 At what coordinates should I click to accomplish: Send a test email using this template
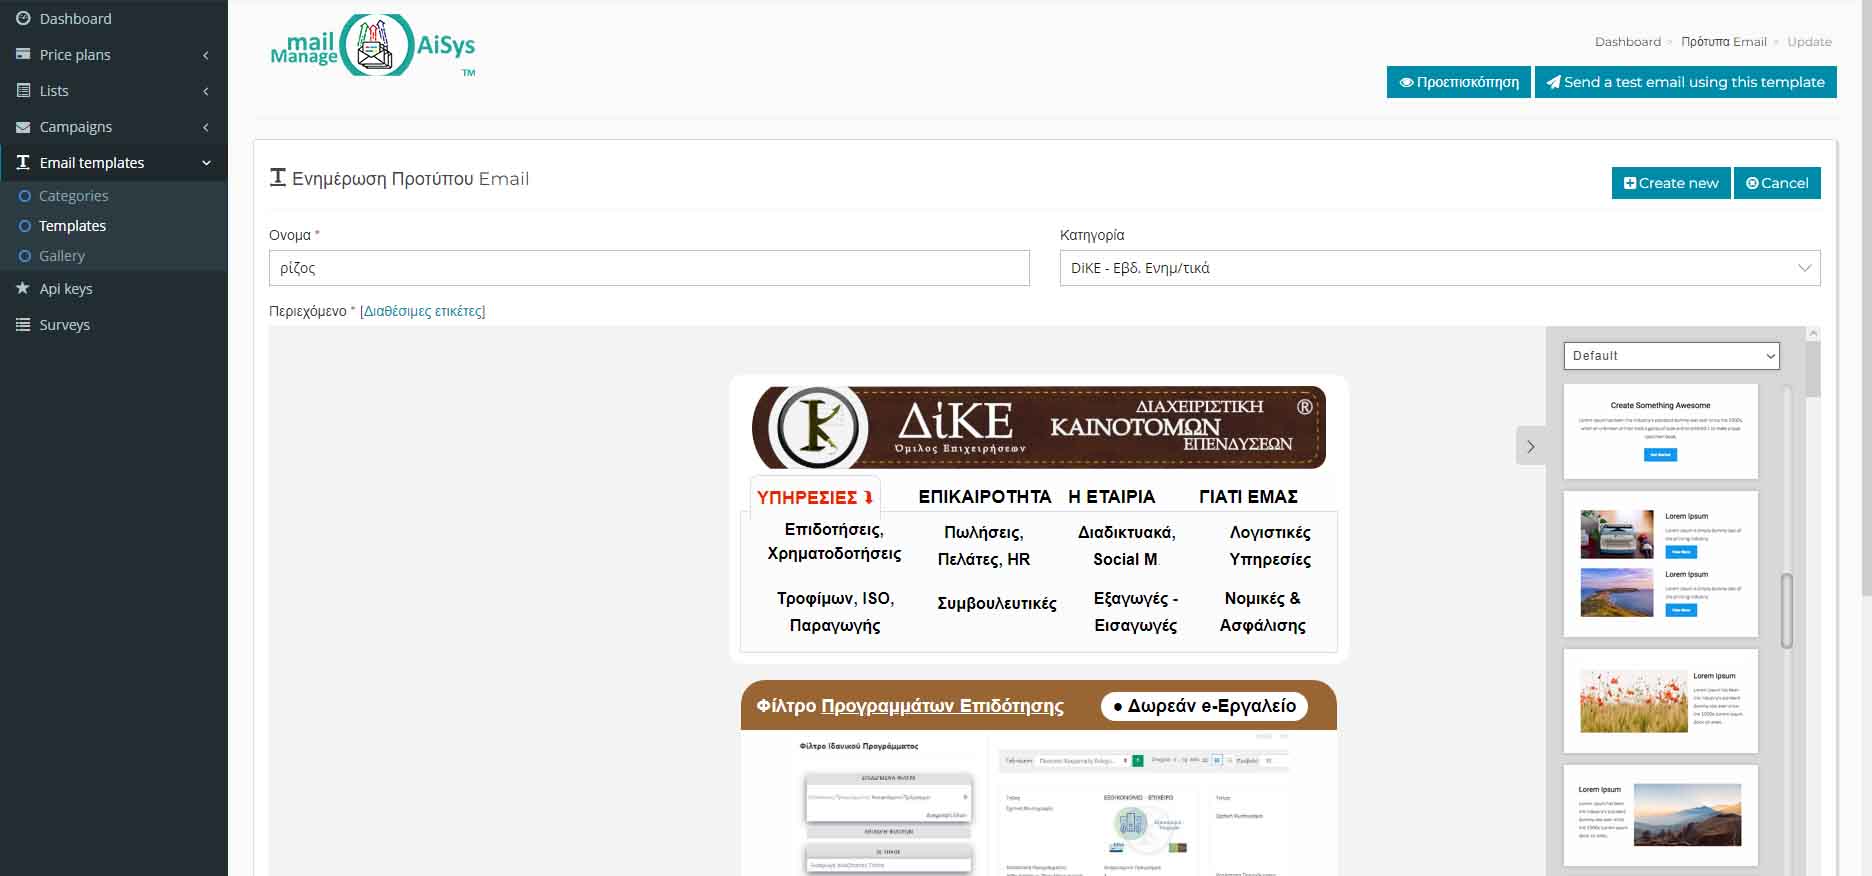(x=1685, y=82)
